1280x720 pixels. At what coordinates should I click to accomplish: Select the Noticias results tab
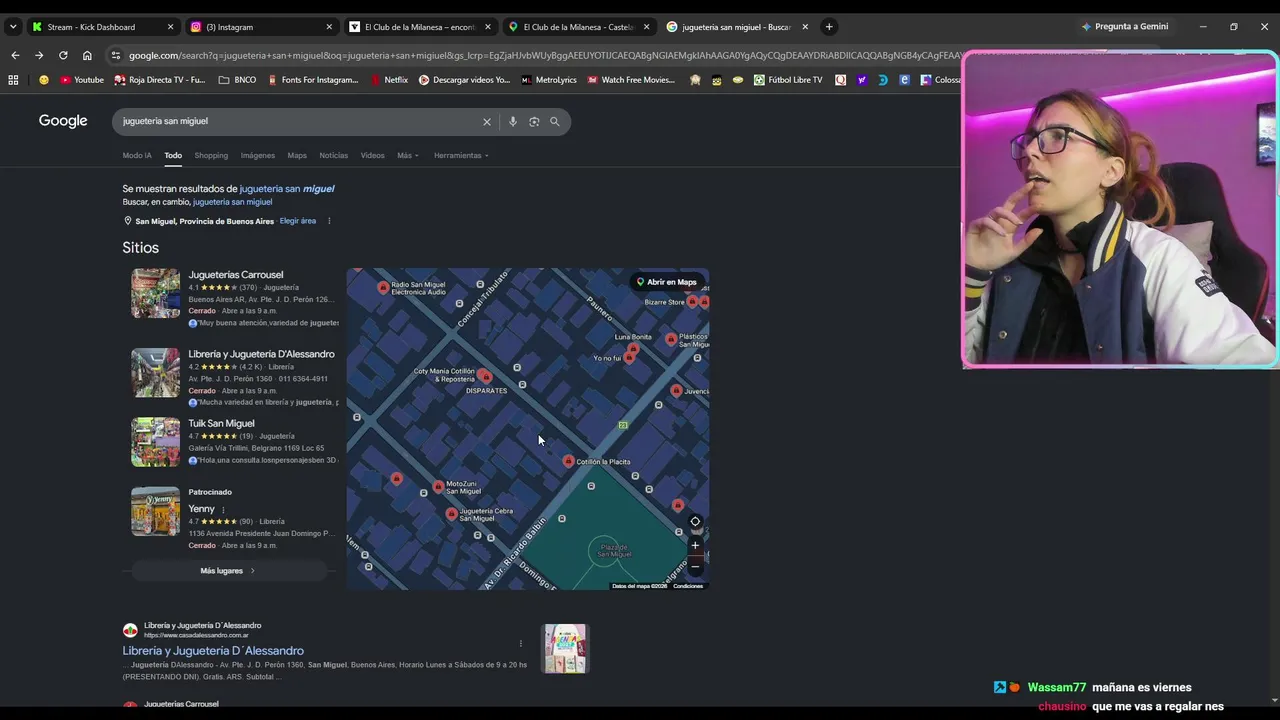tap(333, 155)
